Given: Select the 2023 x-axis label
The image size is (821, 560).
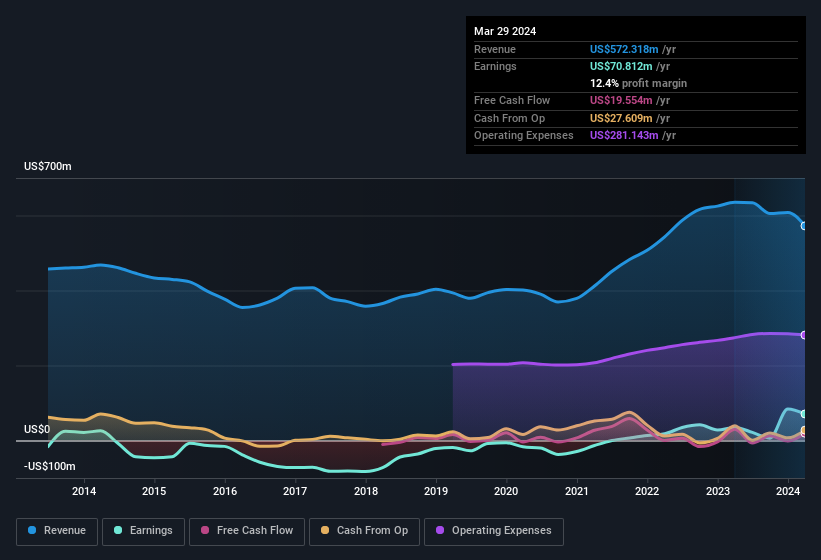Looking at the screenshot, I should tap(718, 491).
